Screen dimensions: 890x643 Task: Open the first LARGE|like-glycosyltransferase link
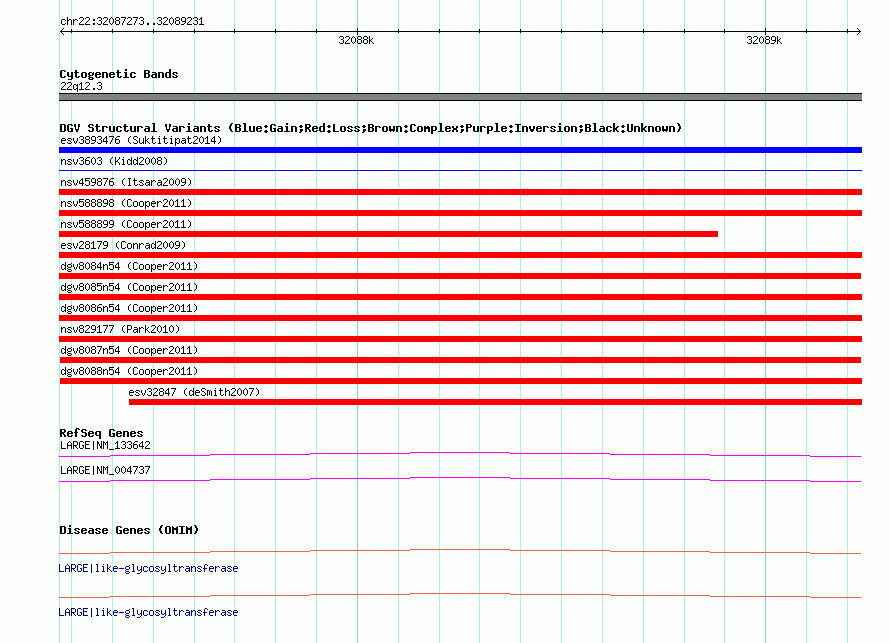click(148, 568)
